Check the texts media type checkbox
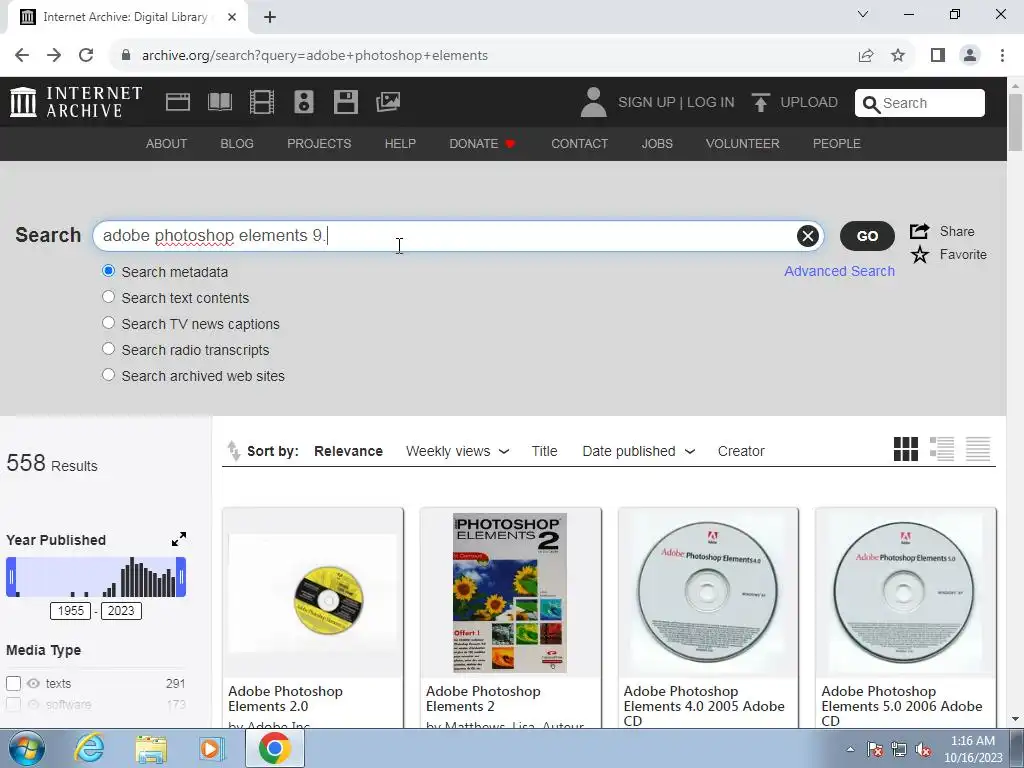1024x768 pixels. [14, 684]
